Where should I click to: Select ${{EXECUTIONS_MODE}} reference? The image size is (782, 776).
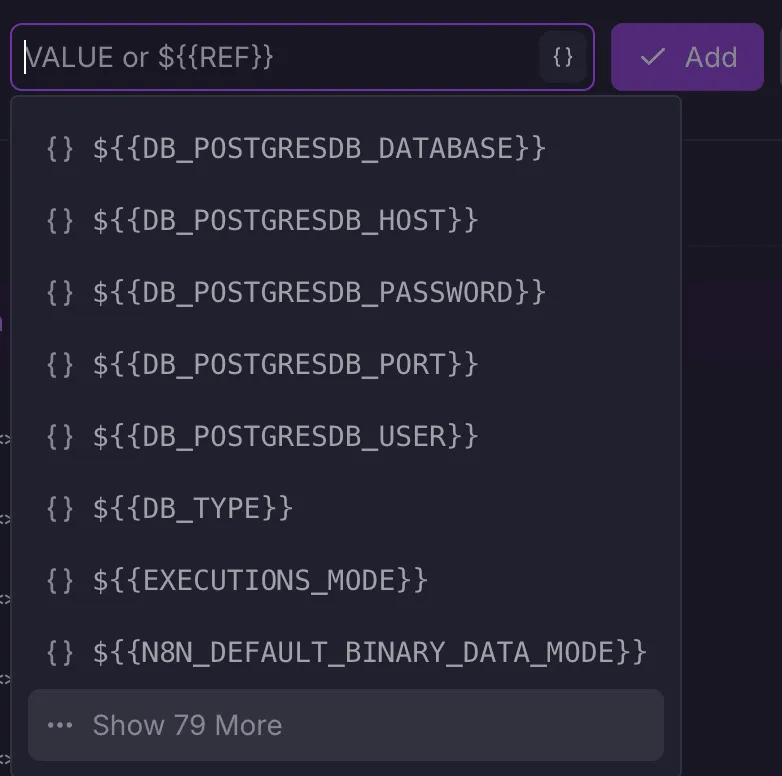(x=260, y=580)
